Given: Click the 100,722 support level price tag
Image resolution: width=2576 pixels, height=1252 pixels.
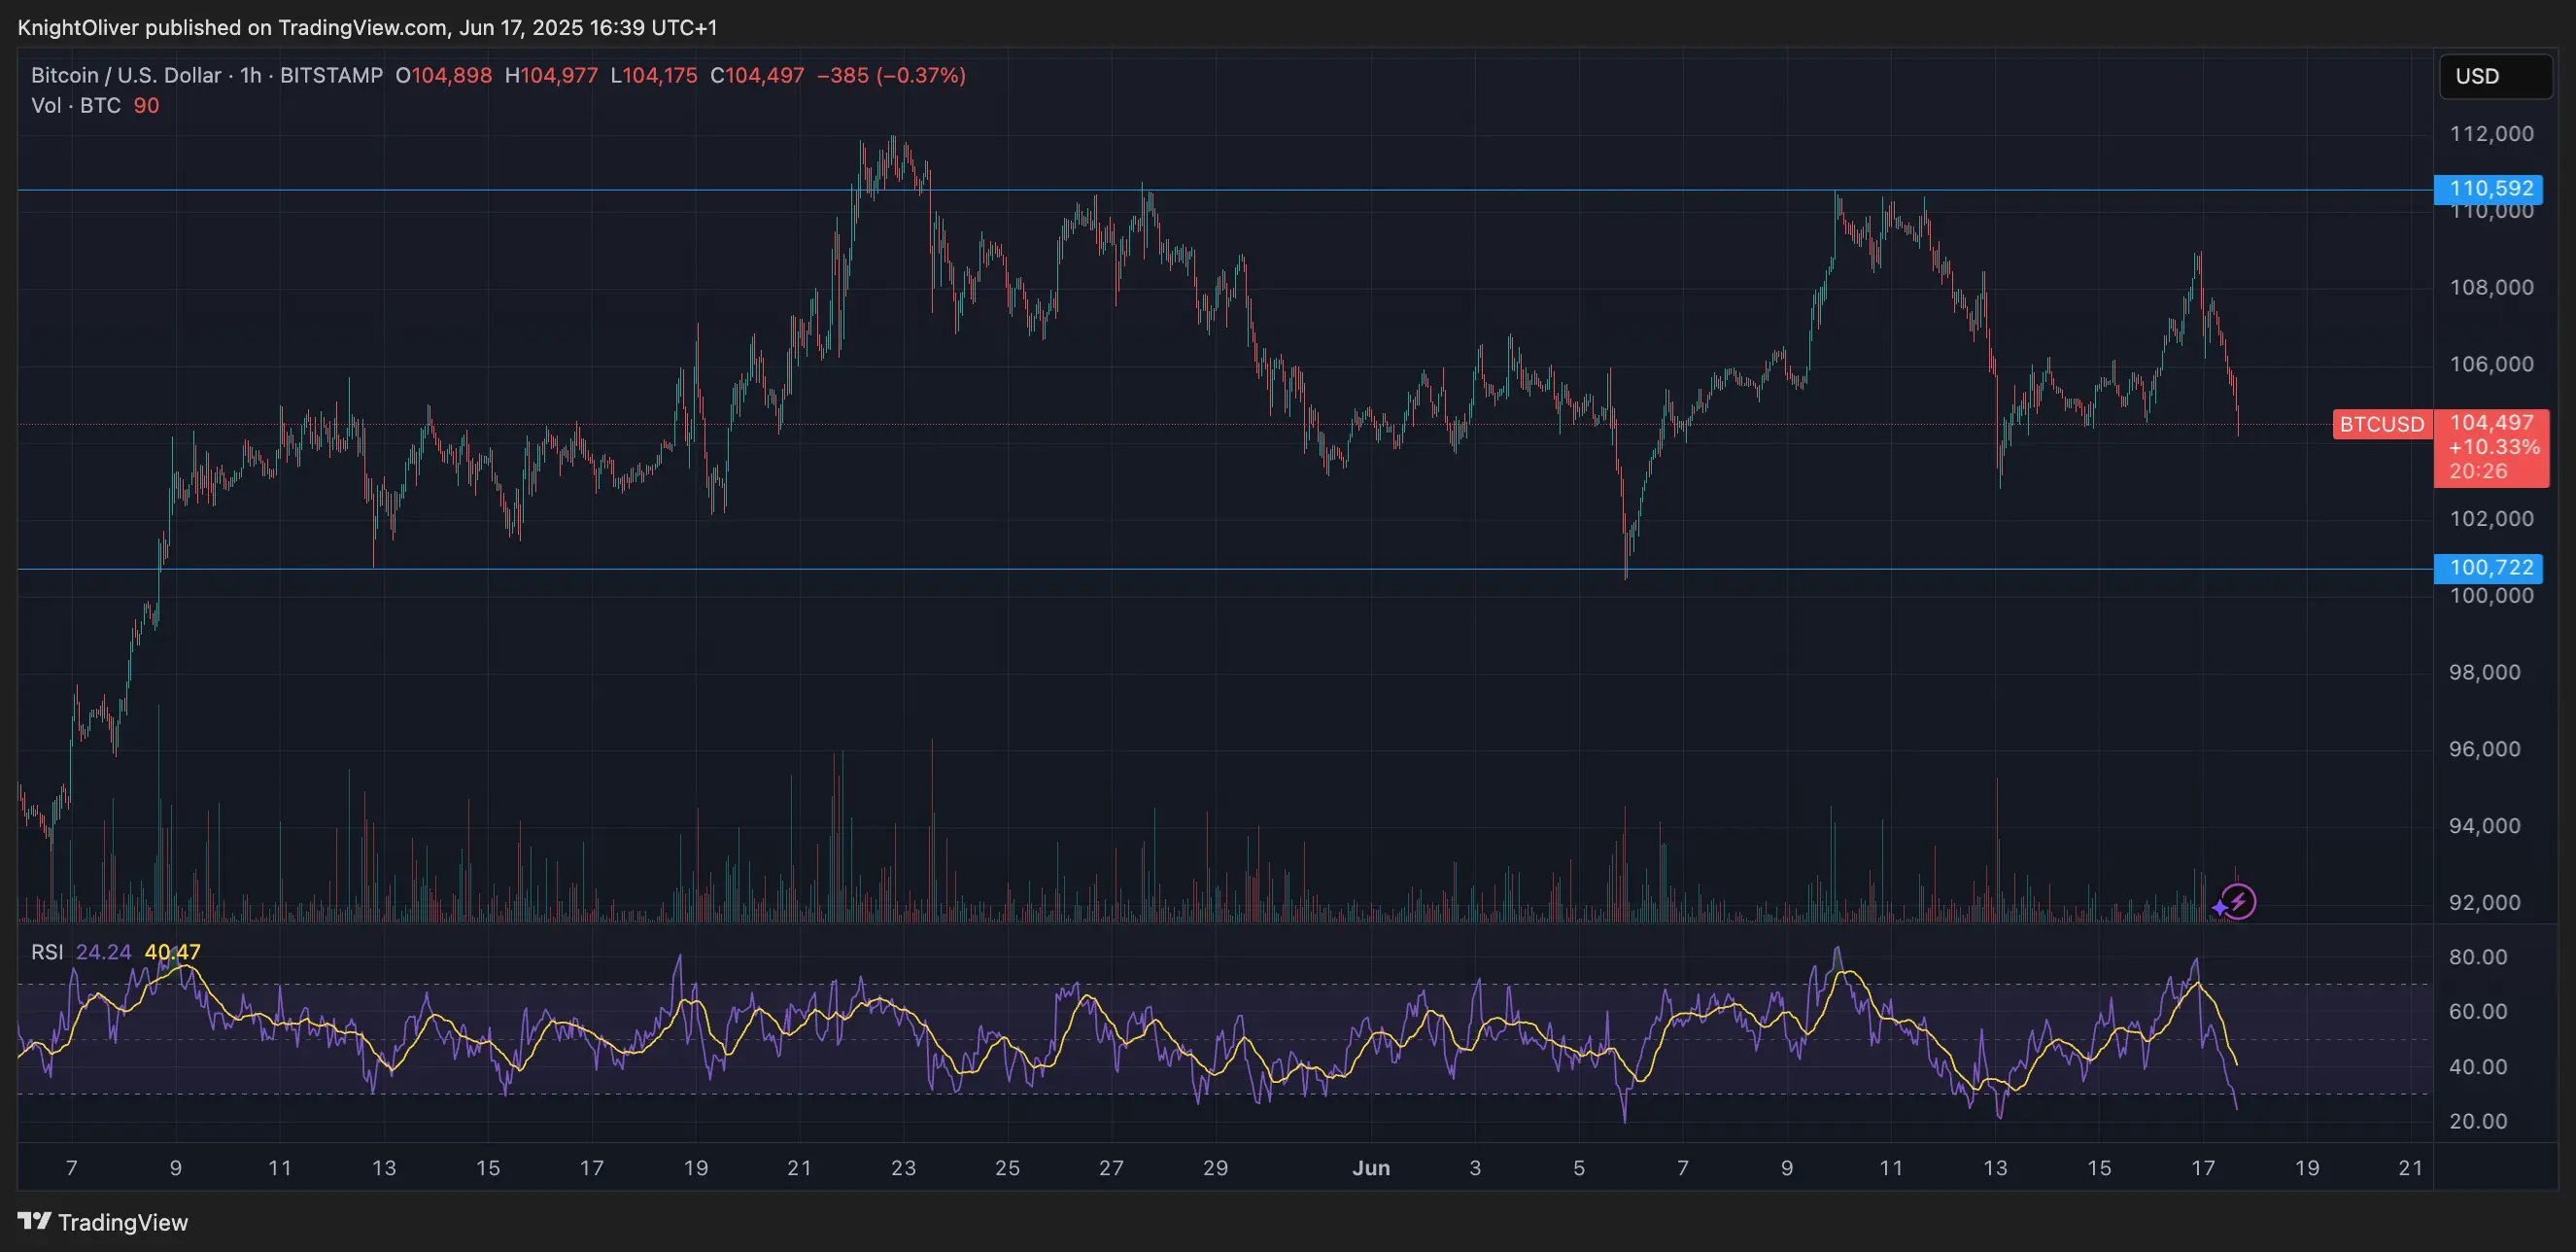Looking at the screenshot, I should click(2489, 568).
